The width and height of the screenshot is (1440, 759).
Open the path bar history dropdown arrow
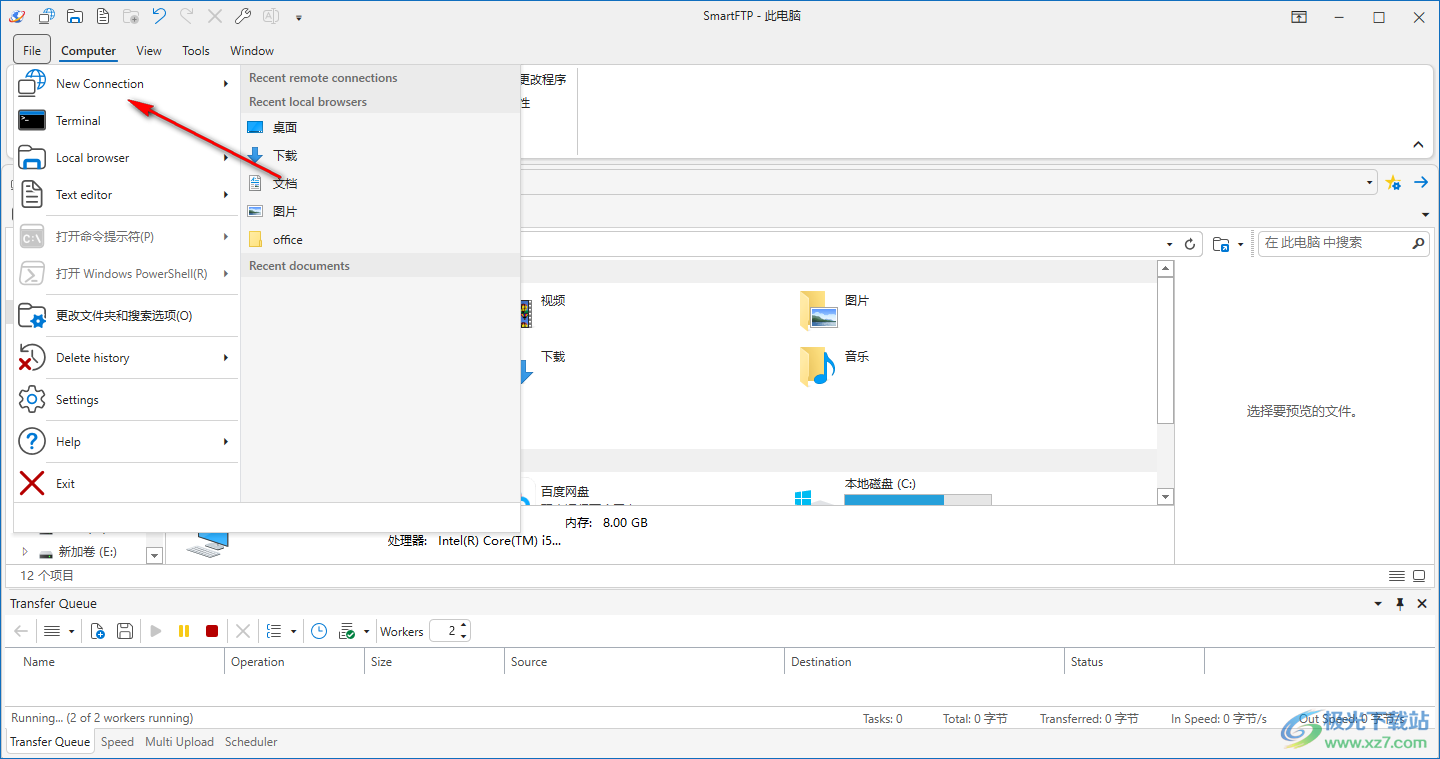pos(1169,243)
